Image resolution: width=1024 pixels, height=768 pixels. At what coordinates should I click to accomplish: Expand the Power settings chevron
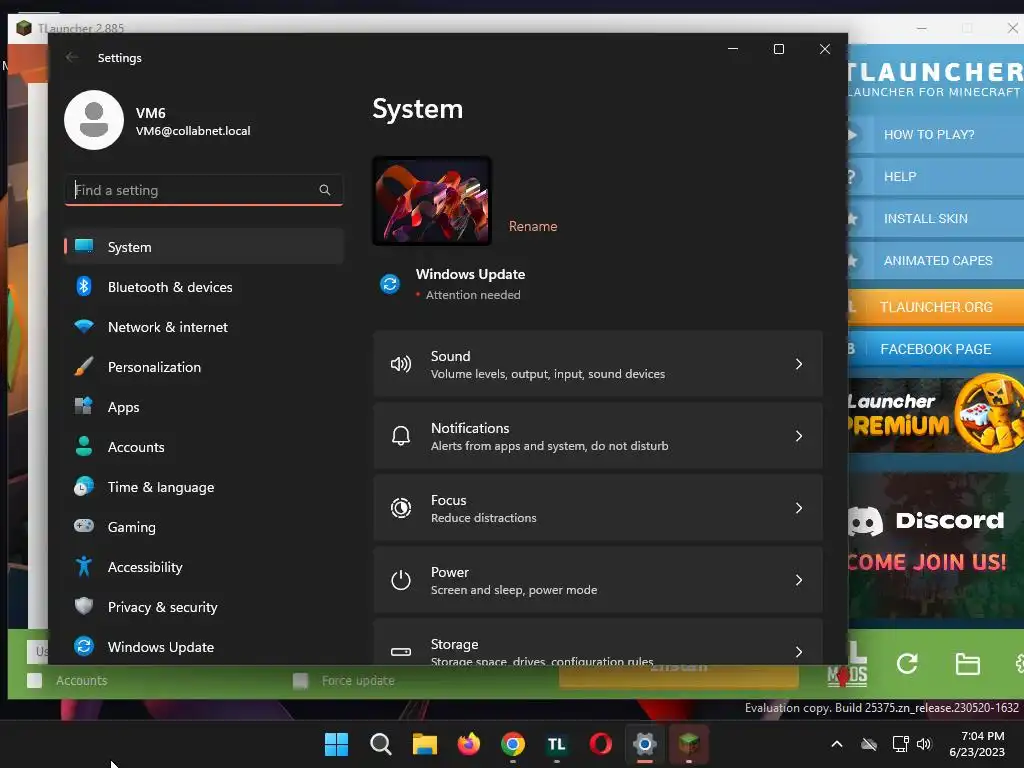798,580
